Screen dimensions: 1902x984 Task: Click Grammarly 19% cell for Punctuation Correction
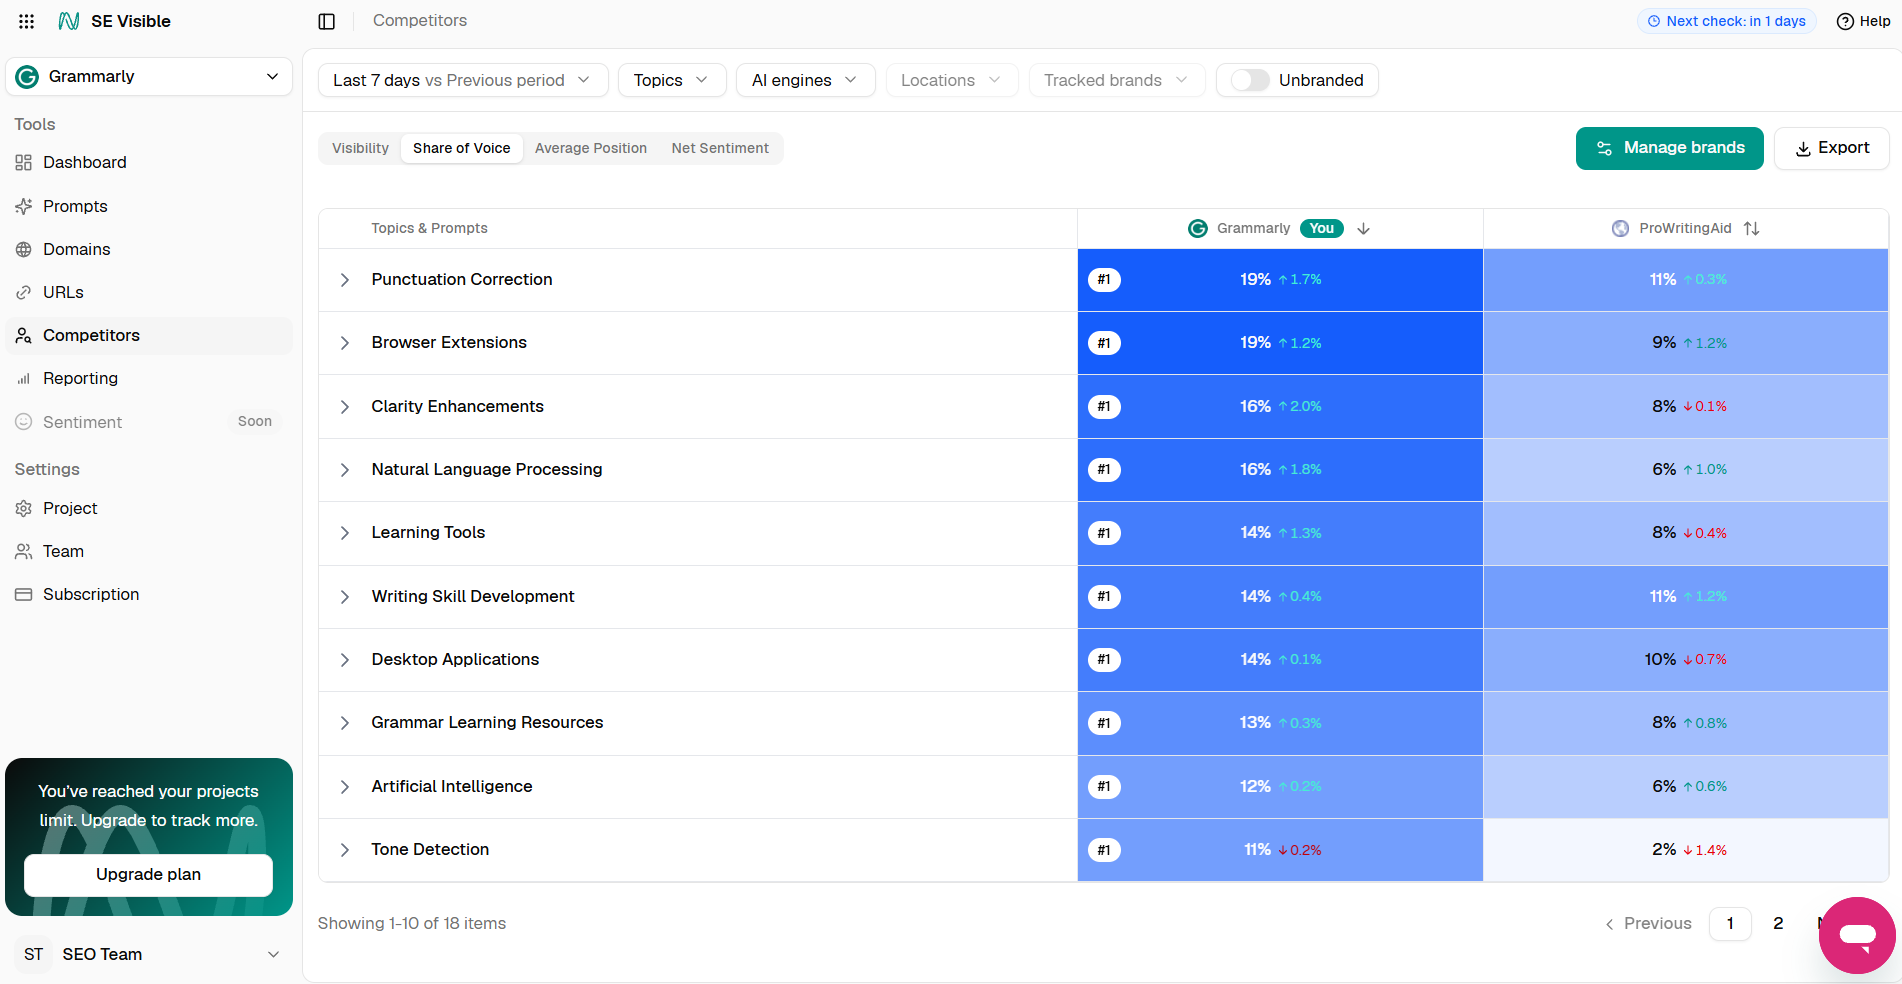click(x=1280, y=280)
